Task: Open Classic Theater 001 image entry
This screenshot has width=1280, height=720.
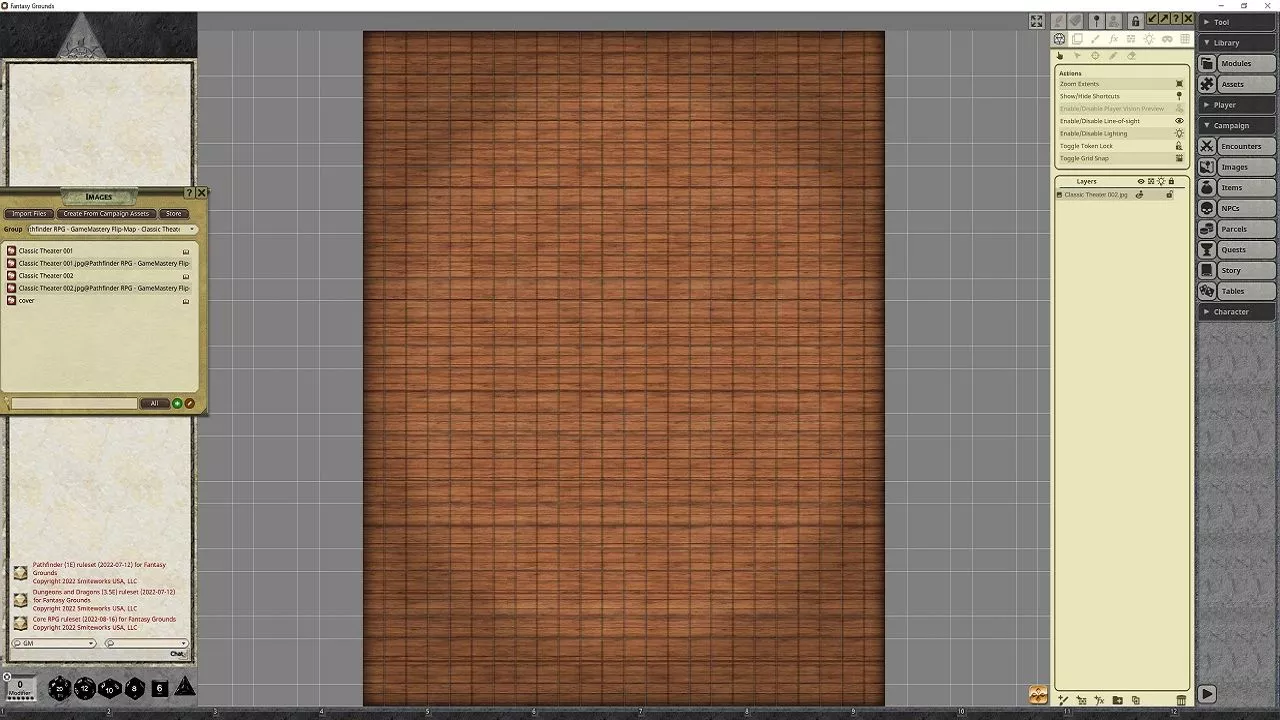Action: [98, 251]
